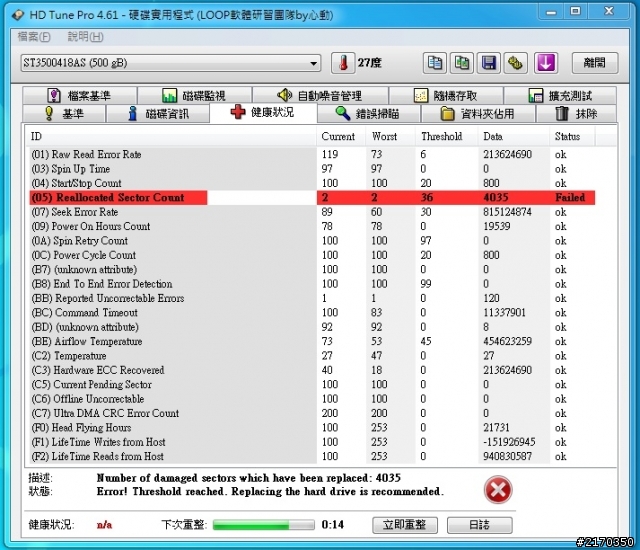Select the LifeTime Reads from Host row
Image resolution: width=640 pixels, height=550 pixels.
pos(312,456)
